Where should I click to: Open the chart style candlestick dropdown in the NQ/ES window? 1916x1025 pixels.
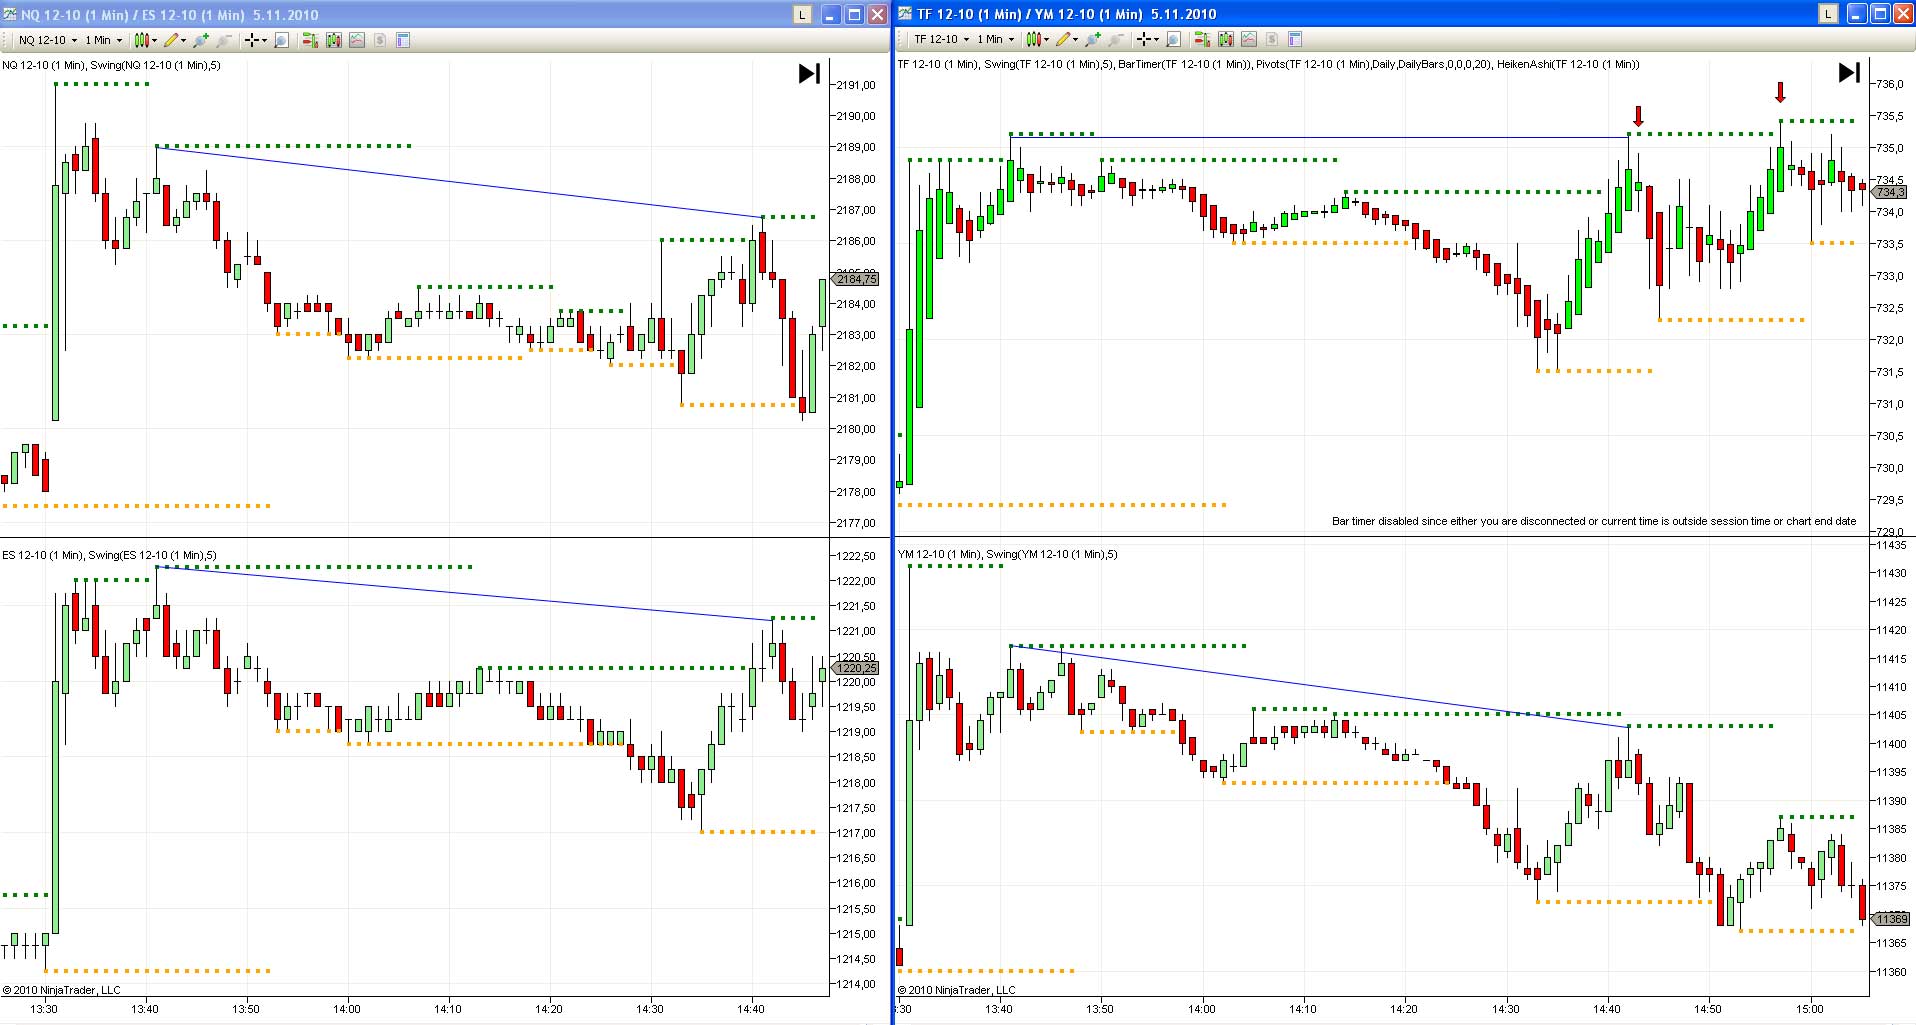145,40
